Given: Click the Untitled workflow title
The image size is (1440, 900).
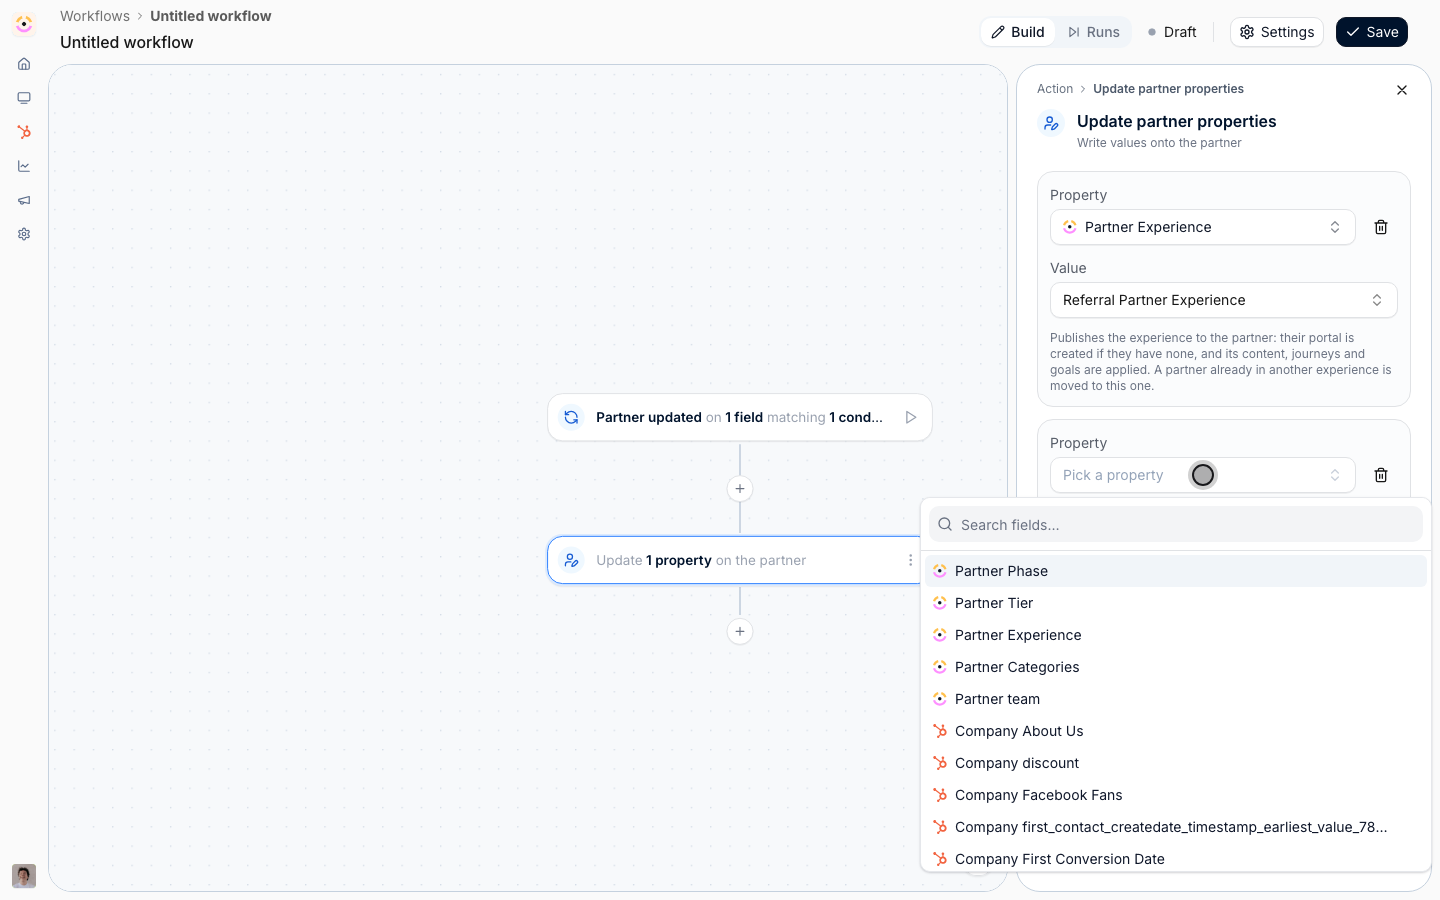Looking at the screenshot, I should pyautogui.click(x=127, y=42).
